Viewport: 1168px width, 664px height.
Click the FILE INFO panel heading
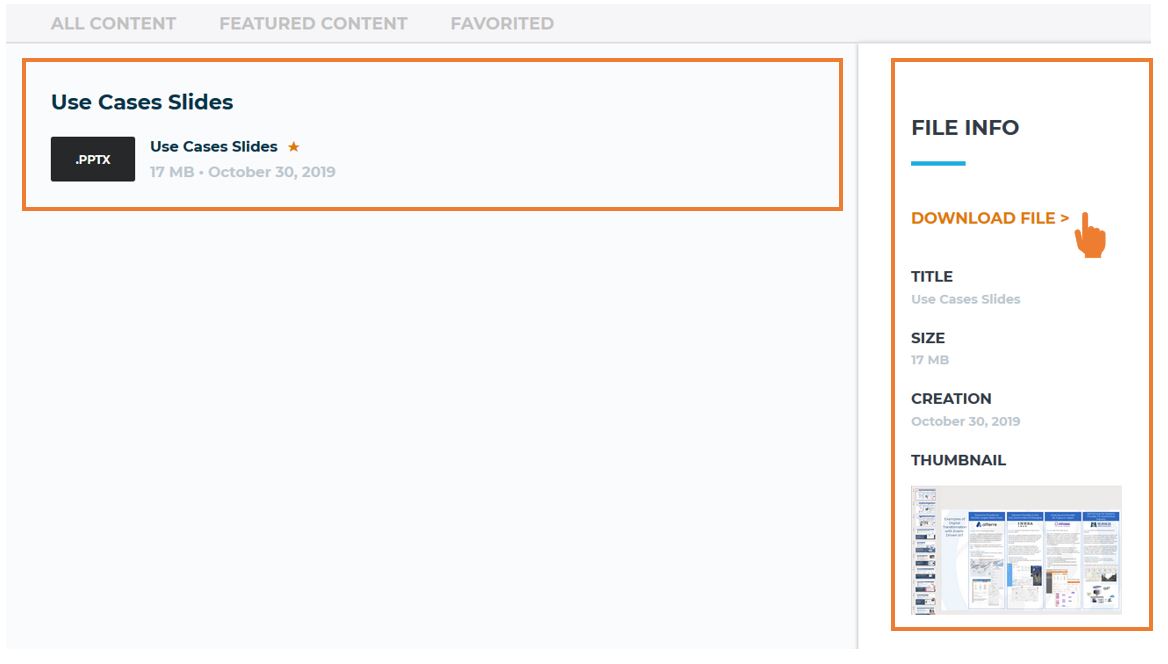[965, 128]
